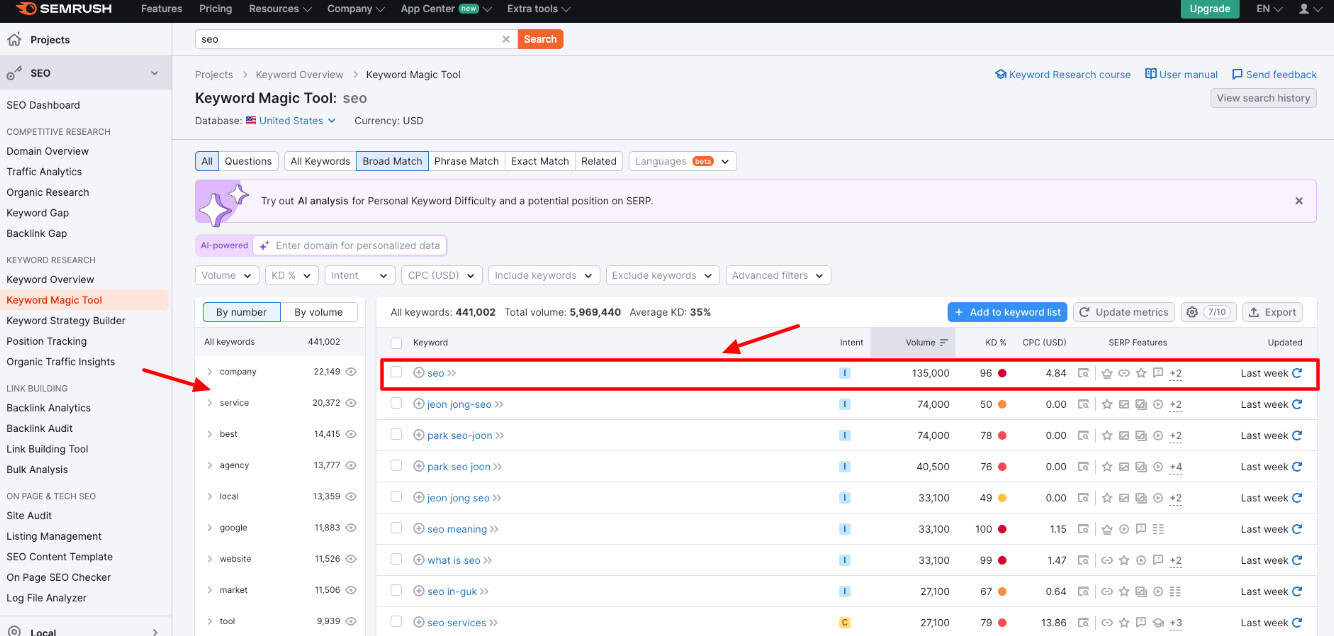Image resolution: width=1334 pixels, height=636 pixels.
Task: Click the Add to keyword list button
Action: [x=1007, y=312]
